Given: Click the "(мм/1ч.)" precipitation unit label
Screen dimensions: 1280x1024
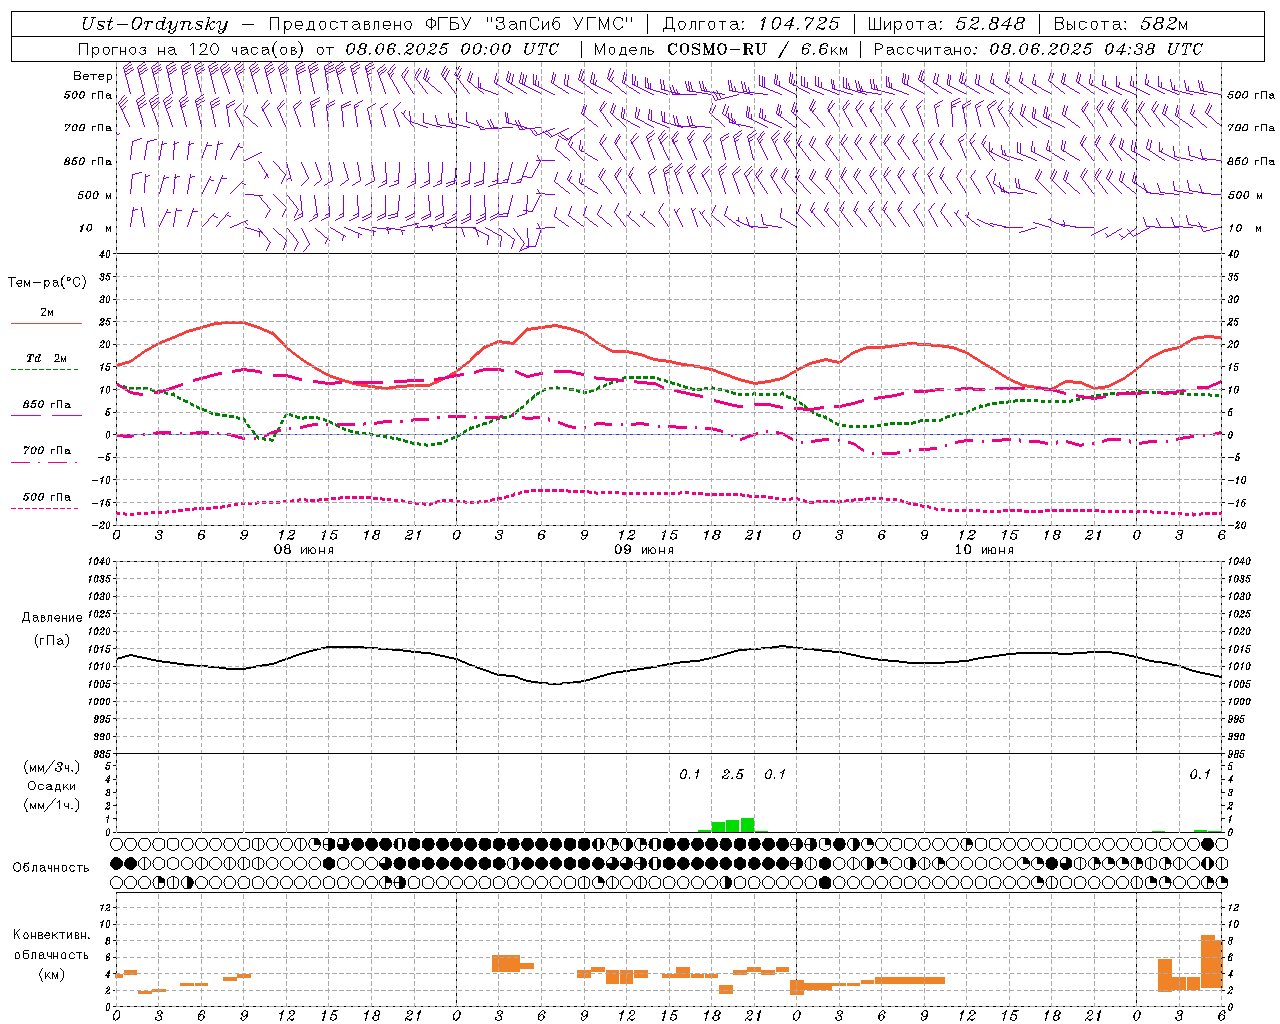Looking at the screenshot, I should [52, 805].
